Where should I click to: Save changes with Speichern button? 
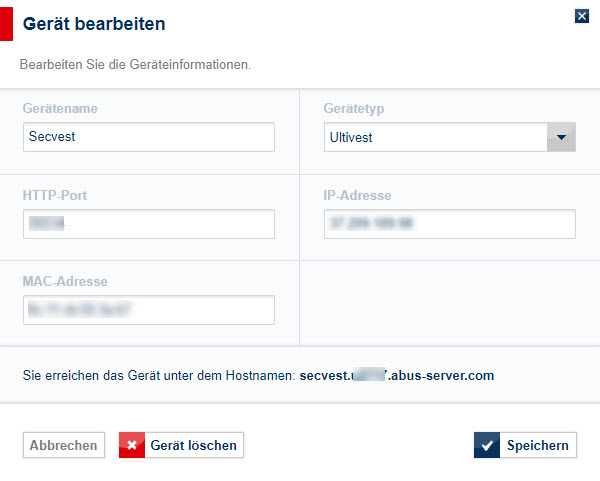pyautogui.click(x=525, y=445)
